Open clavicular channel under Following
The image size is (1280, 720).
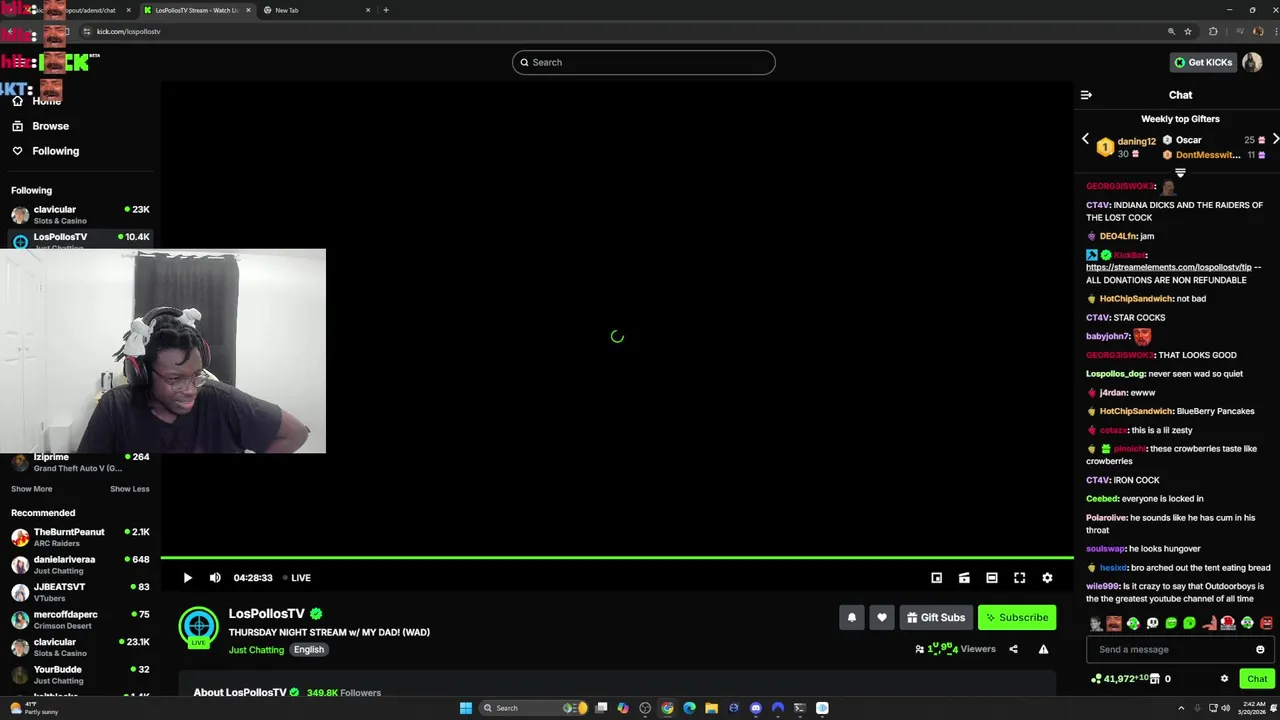coord(80,214)
